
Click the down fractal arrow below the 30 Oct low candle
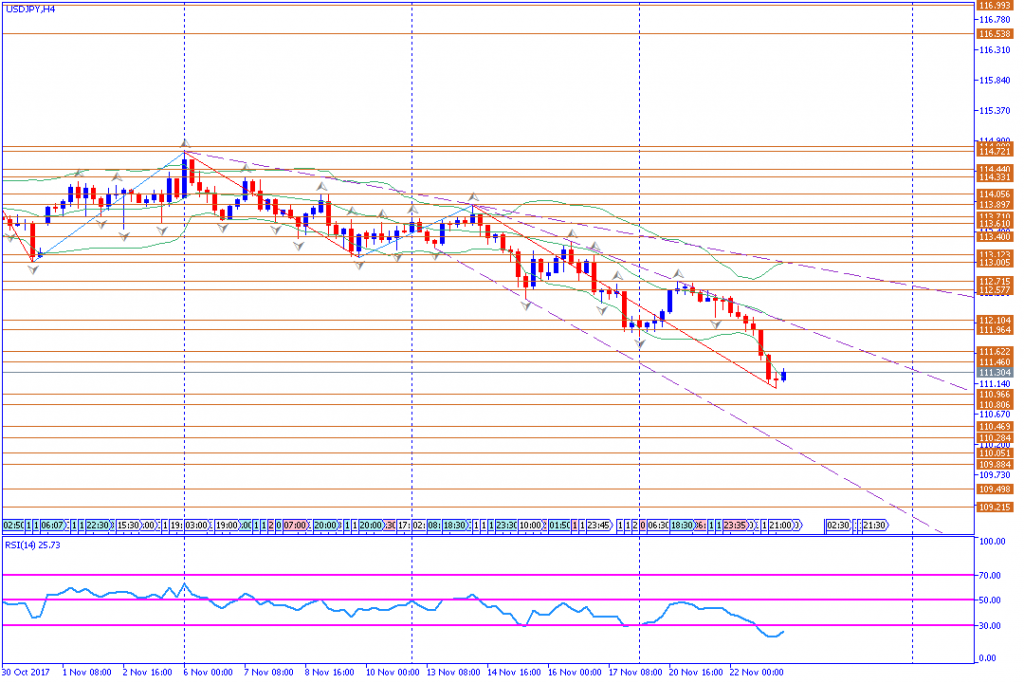(32, 267)
